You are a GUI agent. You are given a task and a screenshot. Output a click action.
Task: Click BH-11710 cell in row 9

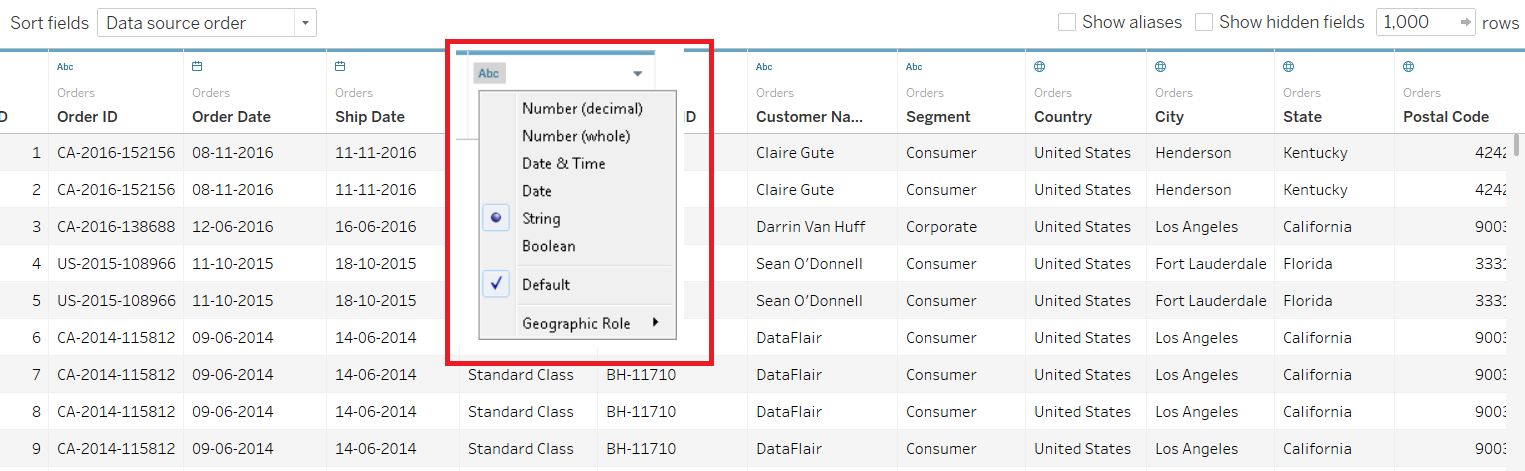pos(641,449)
